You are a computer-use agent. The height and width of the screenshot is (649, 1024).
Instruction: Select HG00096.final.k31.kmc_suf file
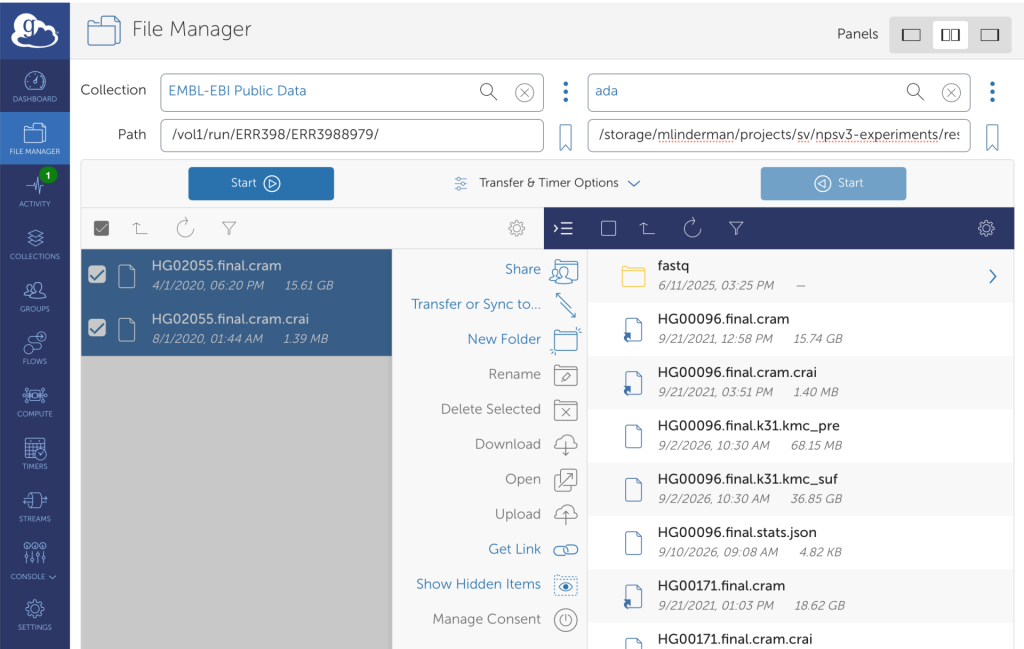click(x=801, y=489)
